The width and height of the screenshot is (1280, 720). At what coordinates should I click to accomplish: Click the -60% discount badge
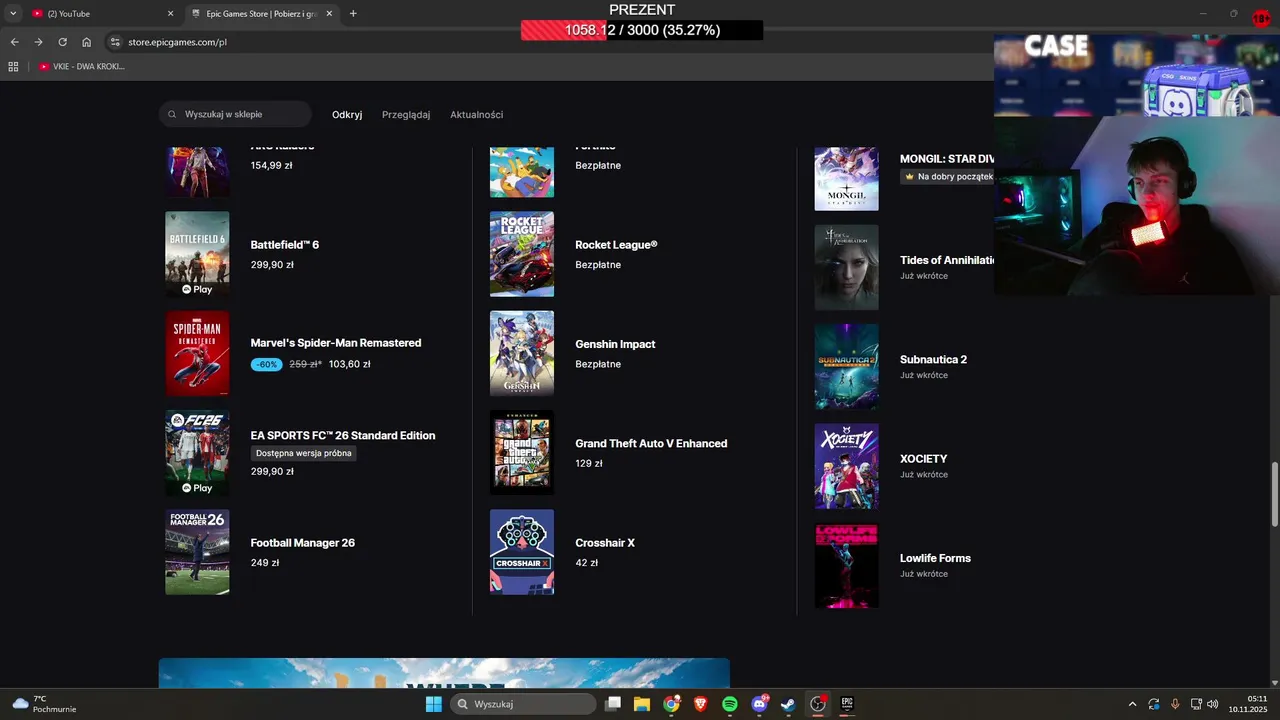pyautogui.click(x=267, y=365)
